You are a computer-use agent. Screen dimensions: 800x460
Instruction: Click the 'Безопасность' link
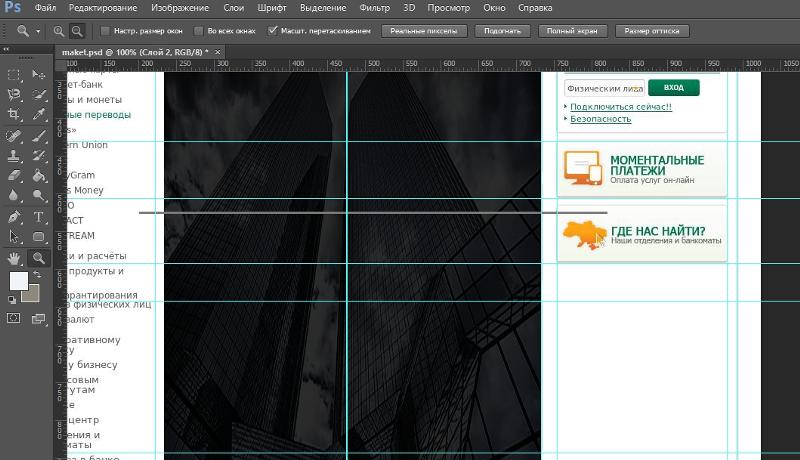pyautogui.click(x=601, y=119)
